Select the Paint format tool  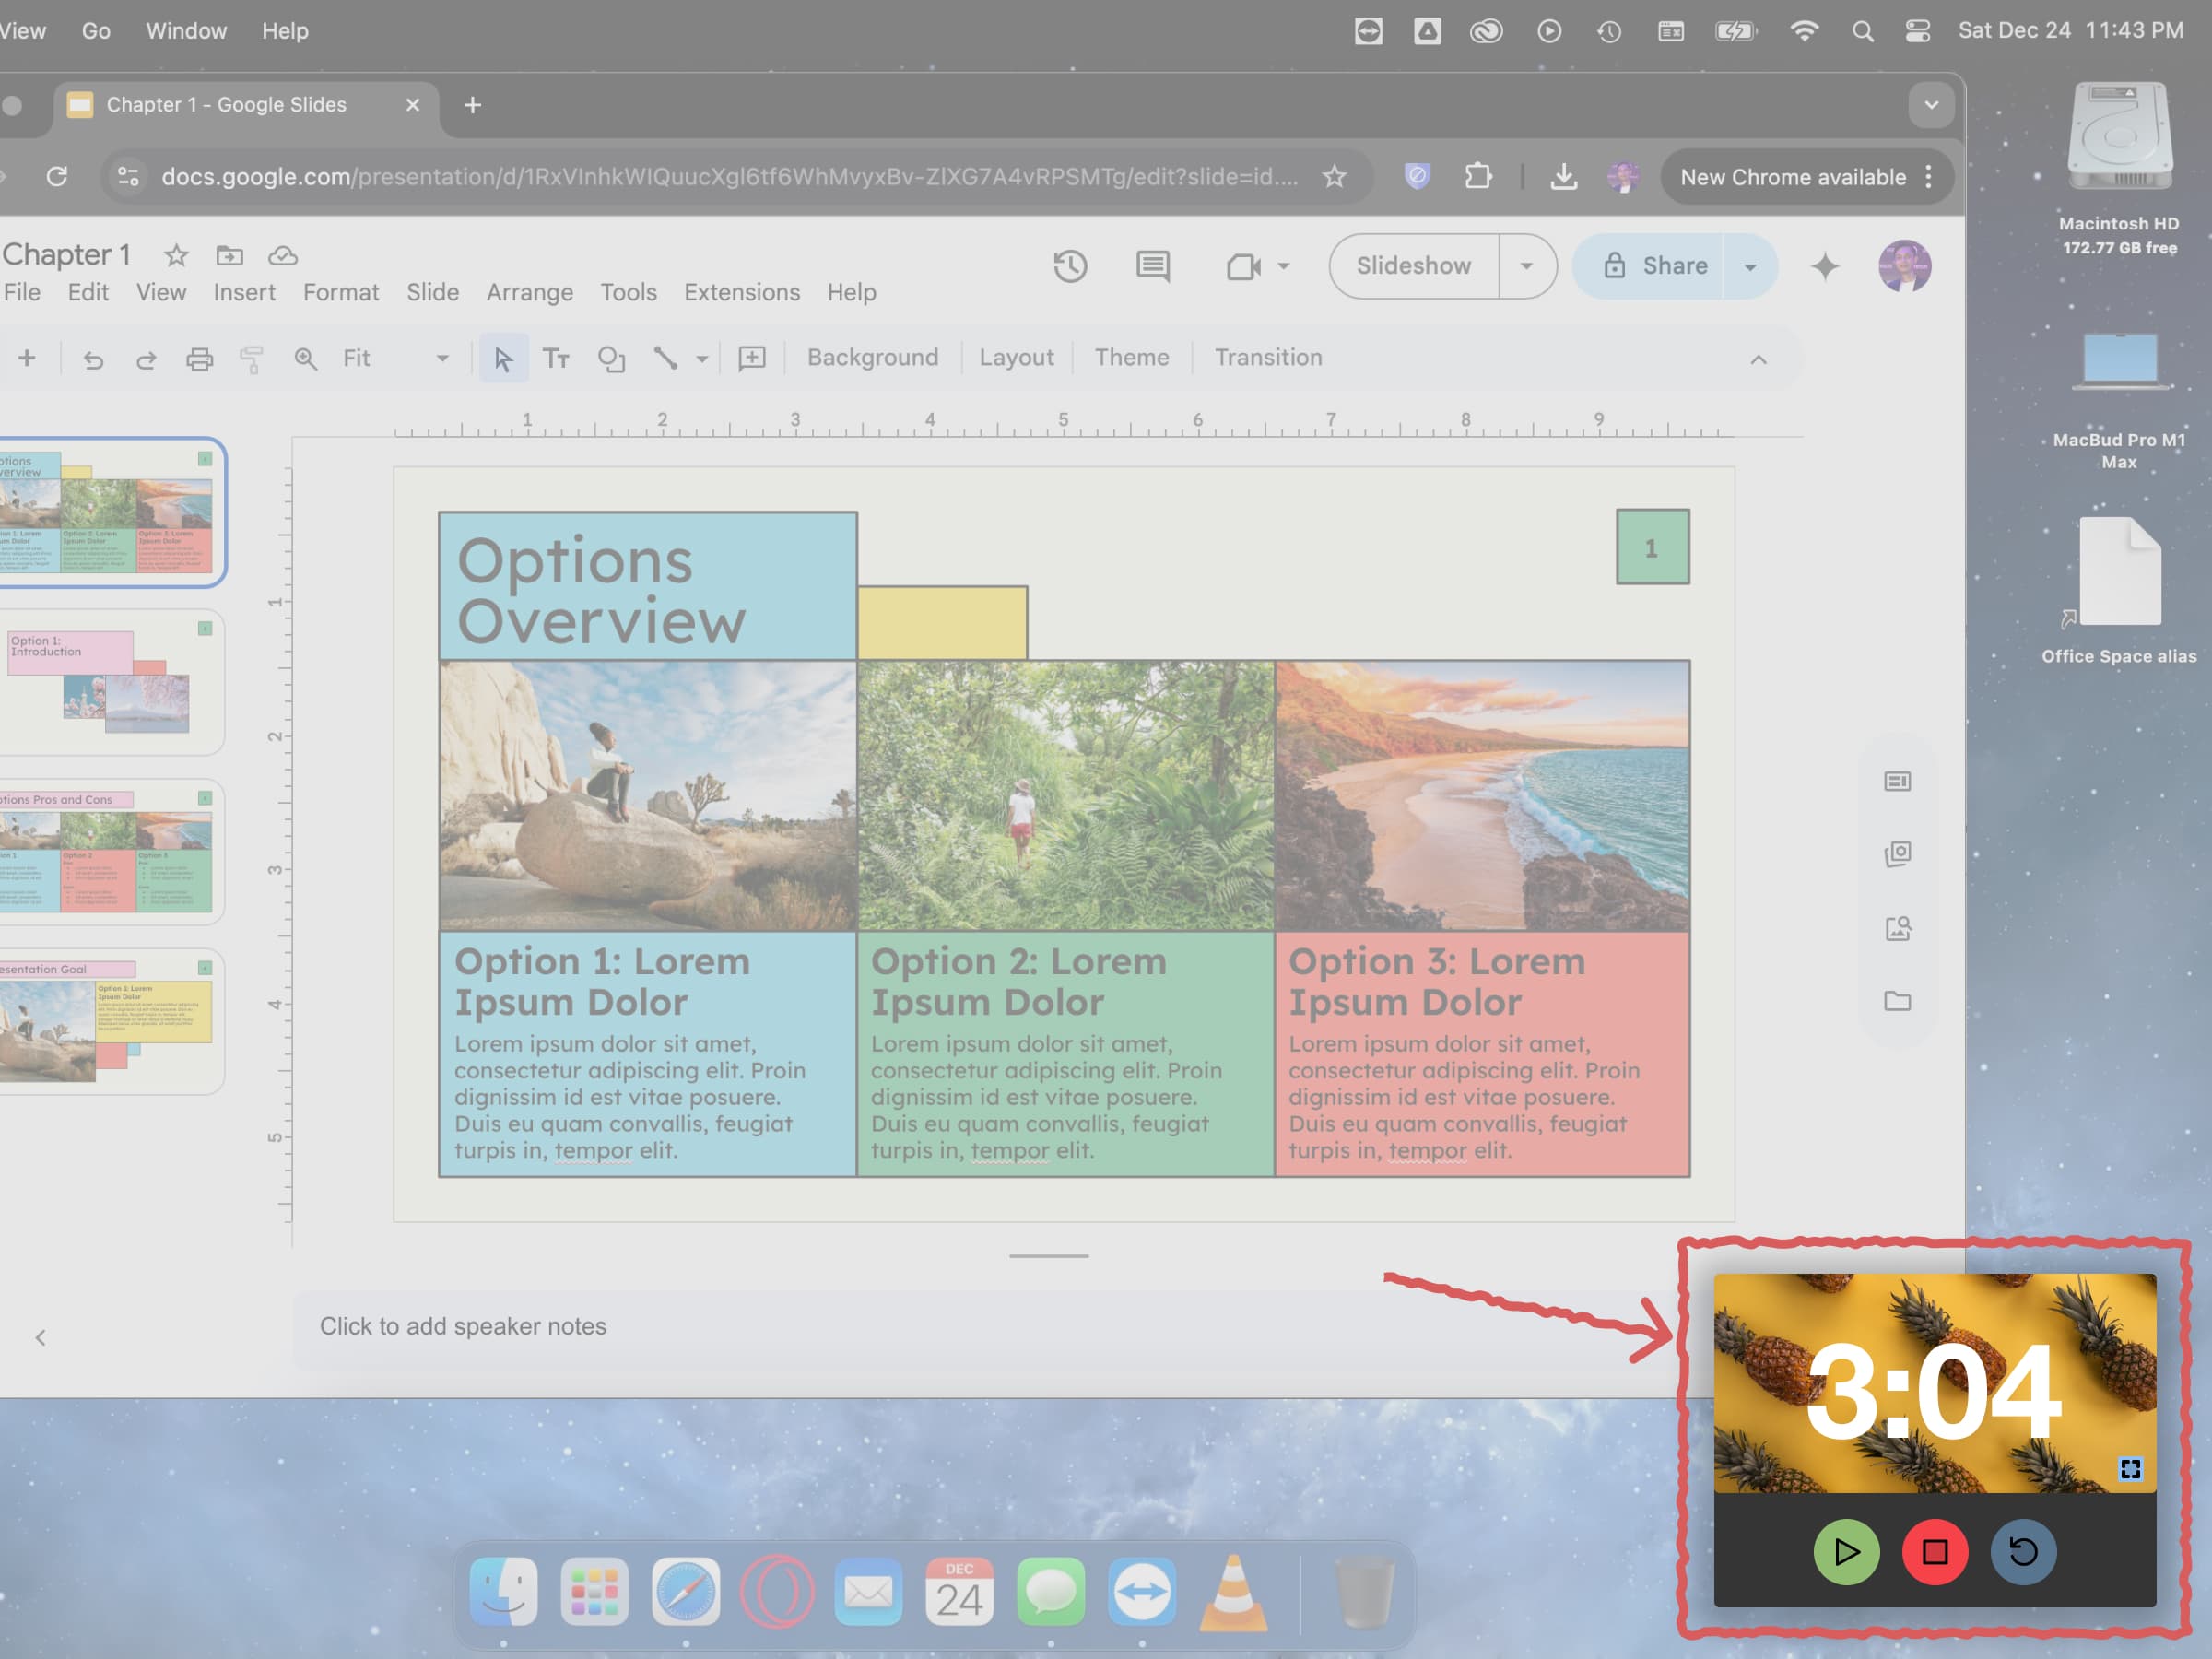click(x=252, y=359)
